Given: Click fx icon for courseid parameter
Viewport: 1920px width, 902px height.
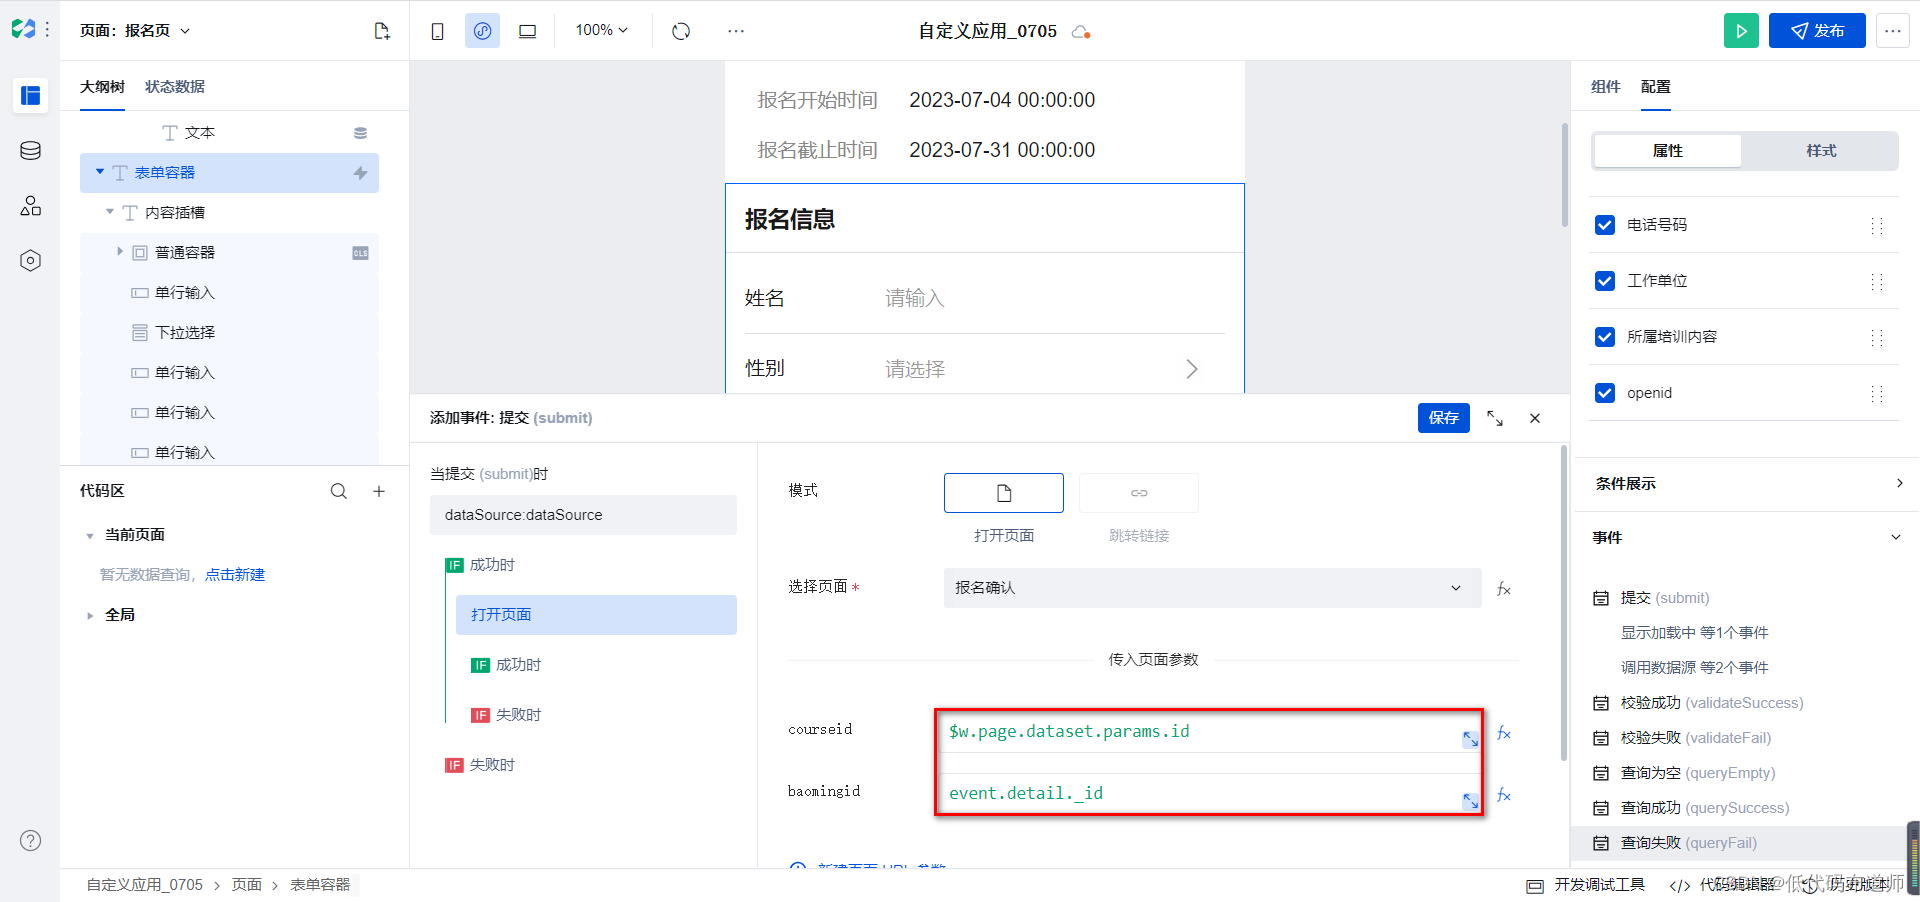Looking at the screenshot, I should 1504,733.
